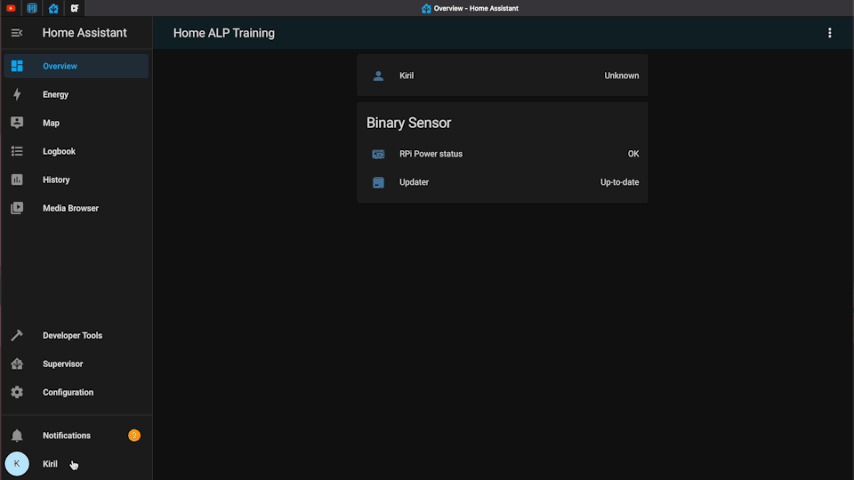This screenshot has height=480, width=854.
Task: Click the Updater entity icon
Action: [x=378, y=183]
